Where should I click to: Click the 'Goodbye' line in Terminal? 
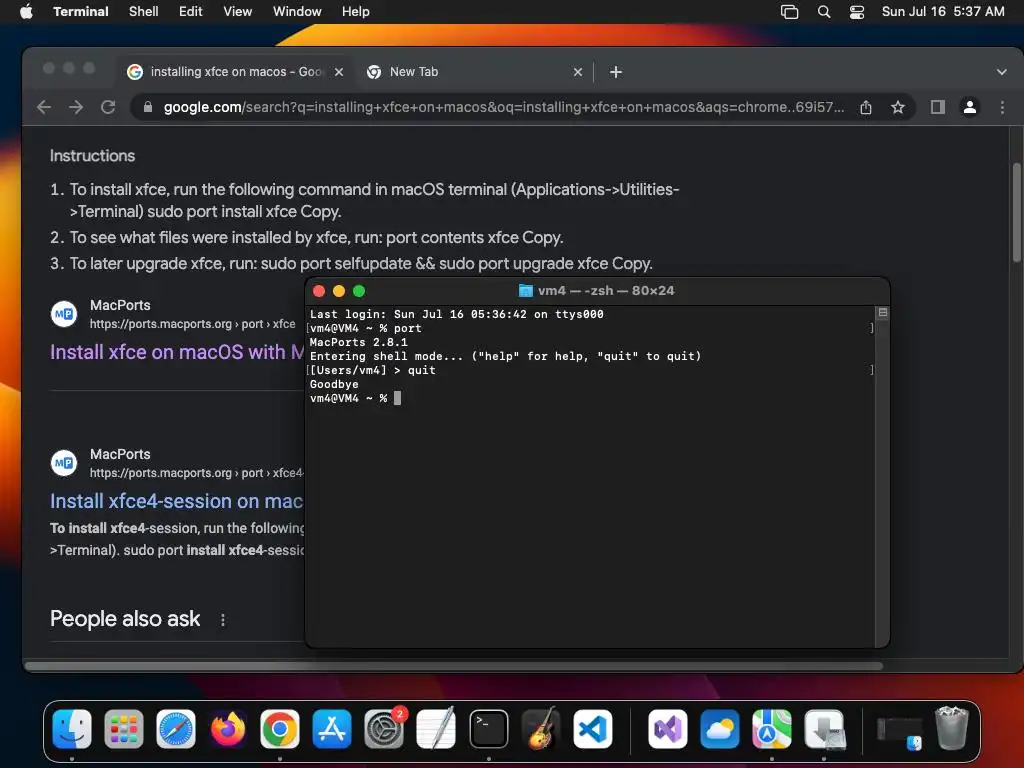[334, 384]
